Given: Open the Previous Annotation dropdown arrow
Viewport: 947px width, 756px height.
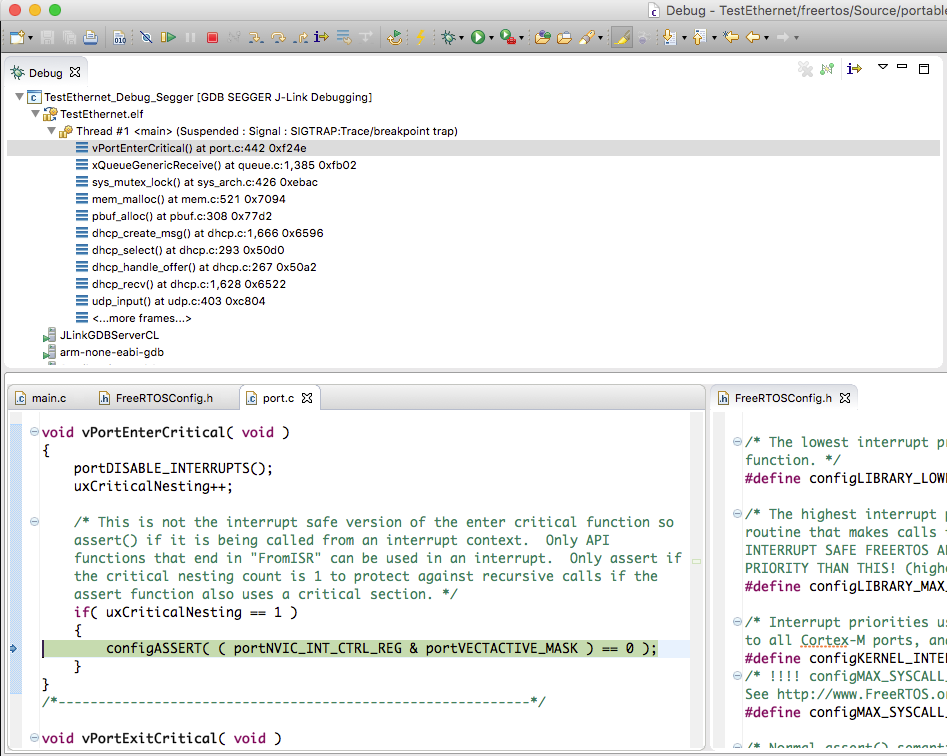Looking at the screenshot, I should pyautogui.click(x=714, y=38).
